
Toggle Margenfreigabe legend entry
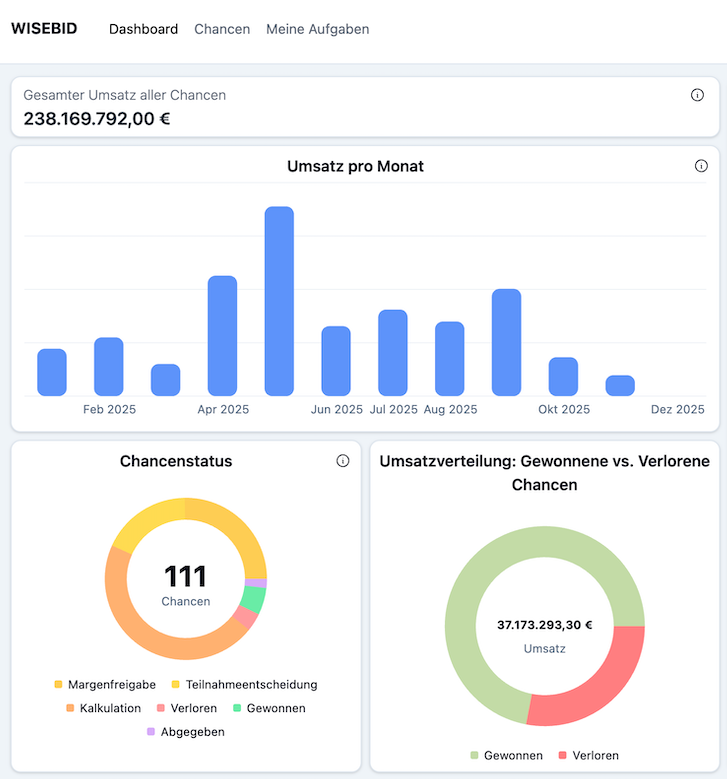[105, 685]
